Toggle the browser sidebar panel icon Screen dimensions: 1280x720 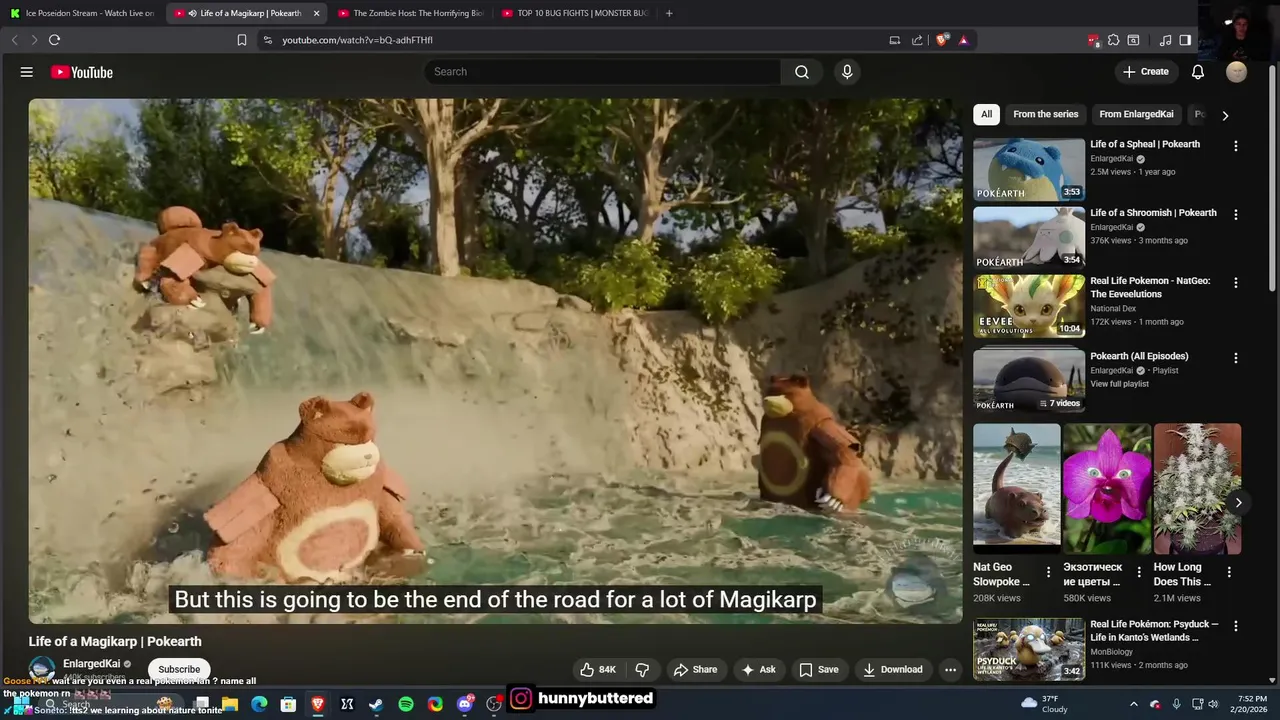pos(1185,40)
